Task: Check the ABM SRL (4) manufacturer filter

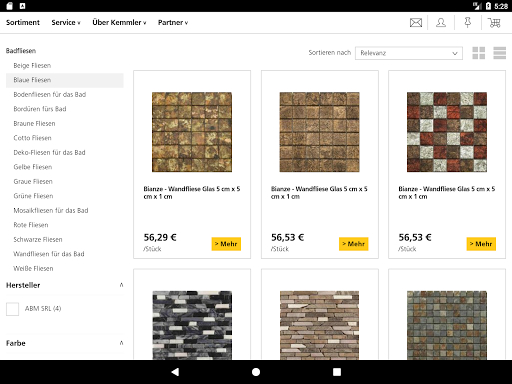Action: [13, 309]
